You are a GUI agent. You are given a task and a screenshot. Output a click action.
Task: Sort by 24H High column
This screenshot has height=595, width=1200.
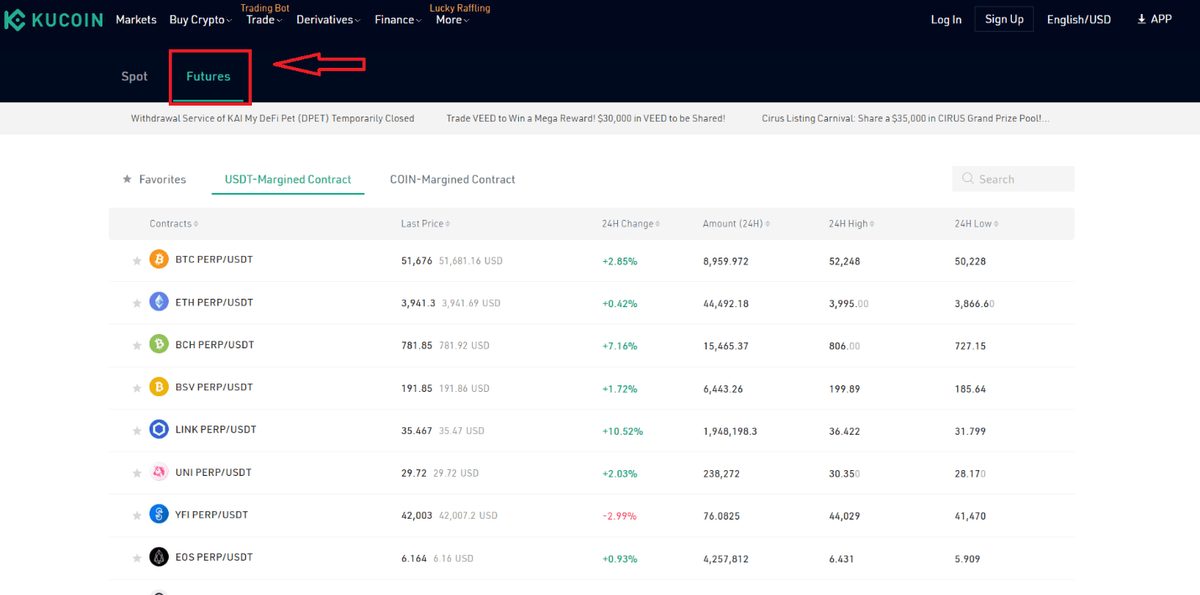[x=852, y=224]
